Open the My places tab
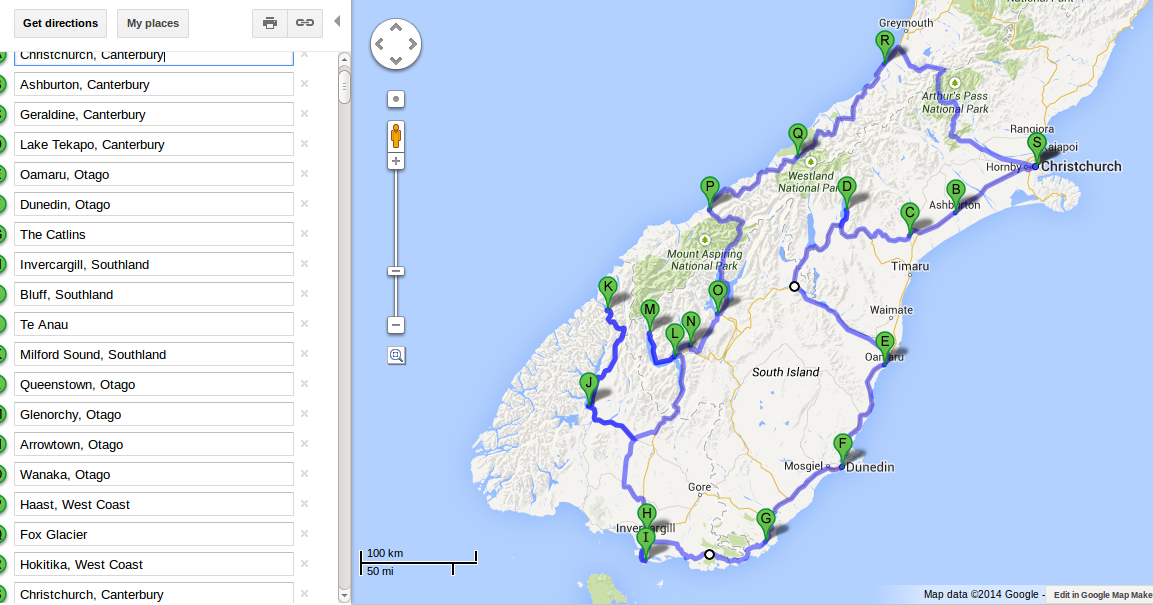 (x=153, y=23)
